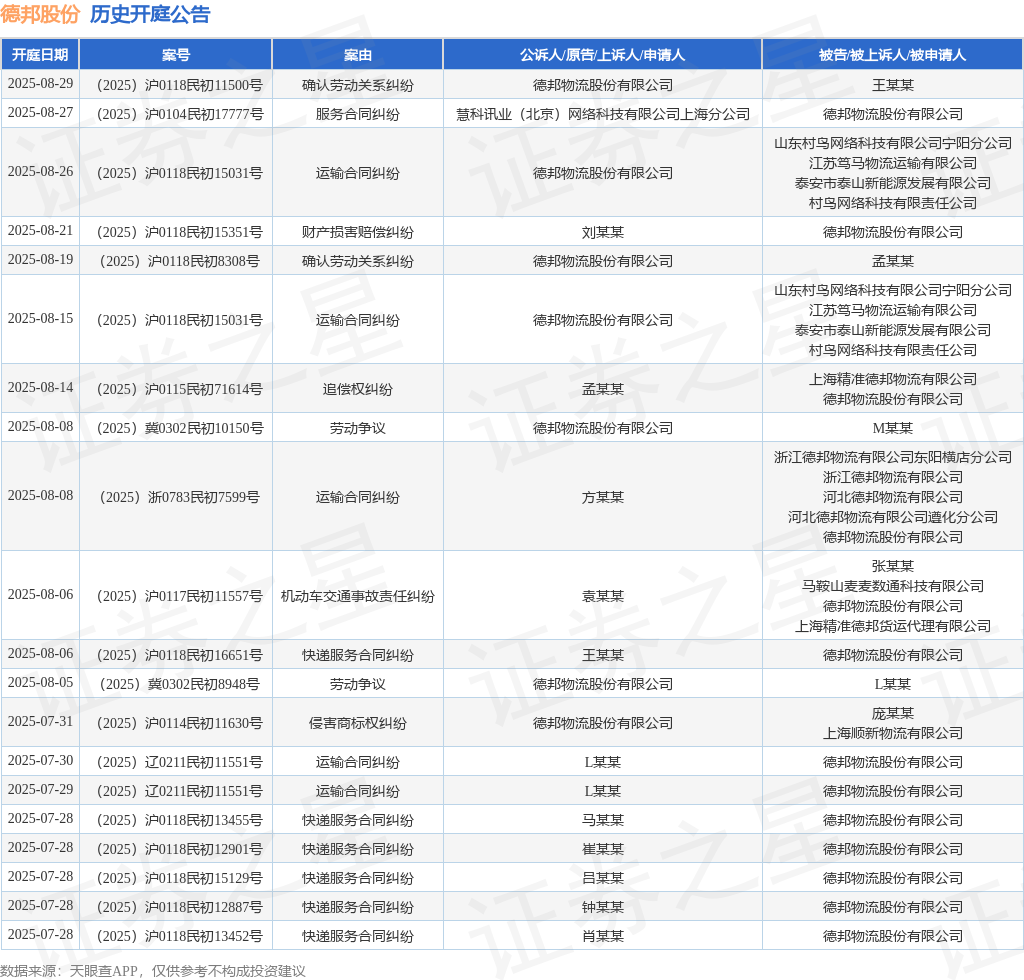Click defendant 孟某某 in the 2025-08-19 row
Screen dimensions: 1024x980
pos(892,261)
